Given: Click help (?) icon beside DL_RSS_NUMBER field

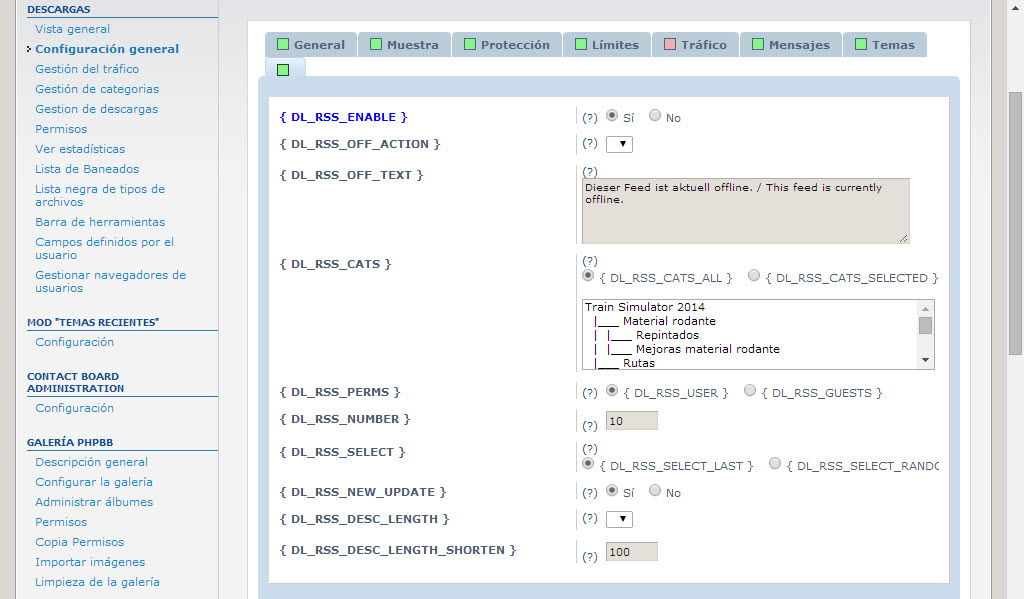Looking at the screenshot, I should tap(589, 426).
